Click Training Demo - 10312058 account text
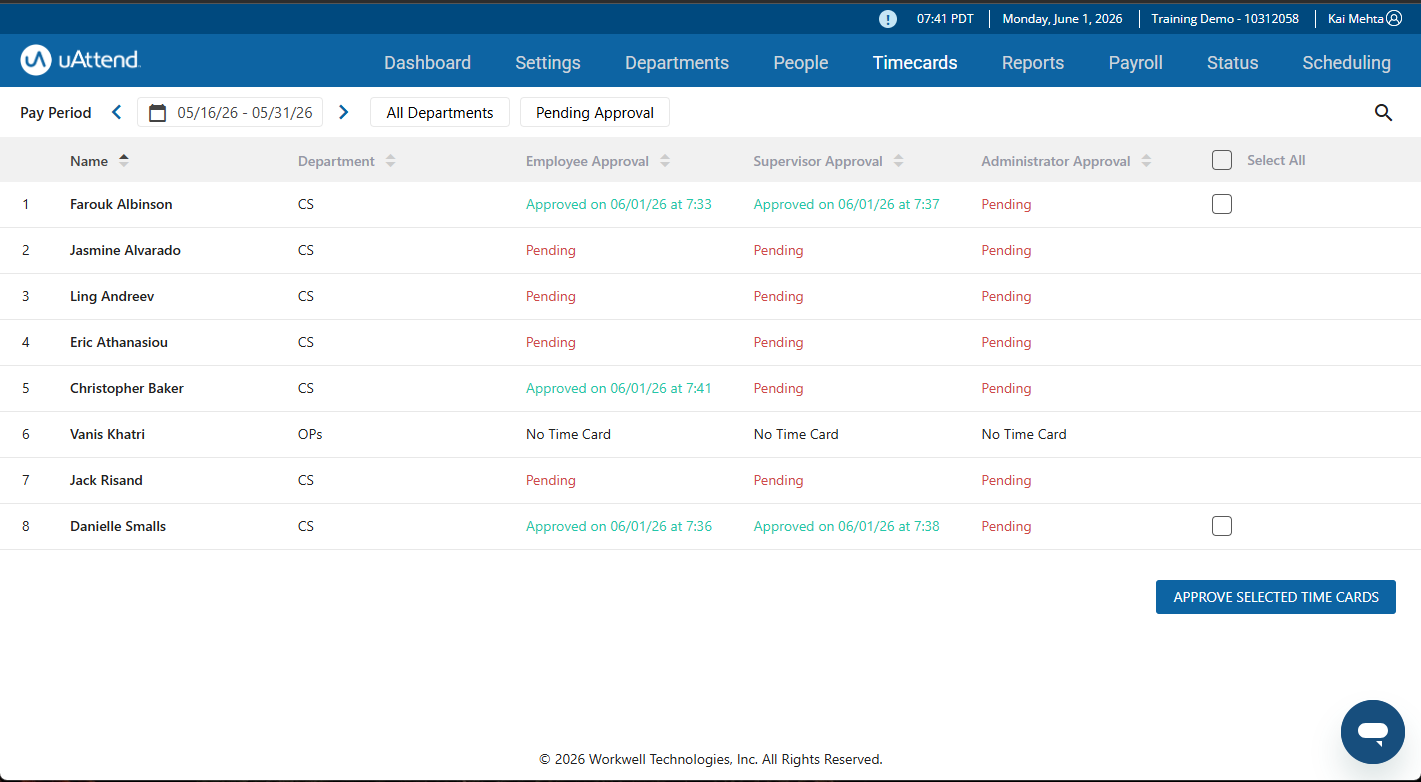 (x=1225, y=19)
